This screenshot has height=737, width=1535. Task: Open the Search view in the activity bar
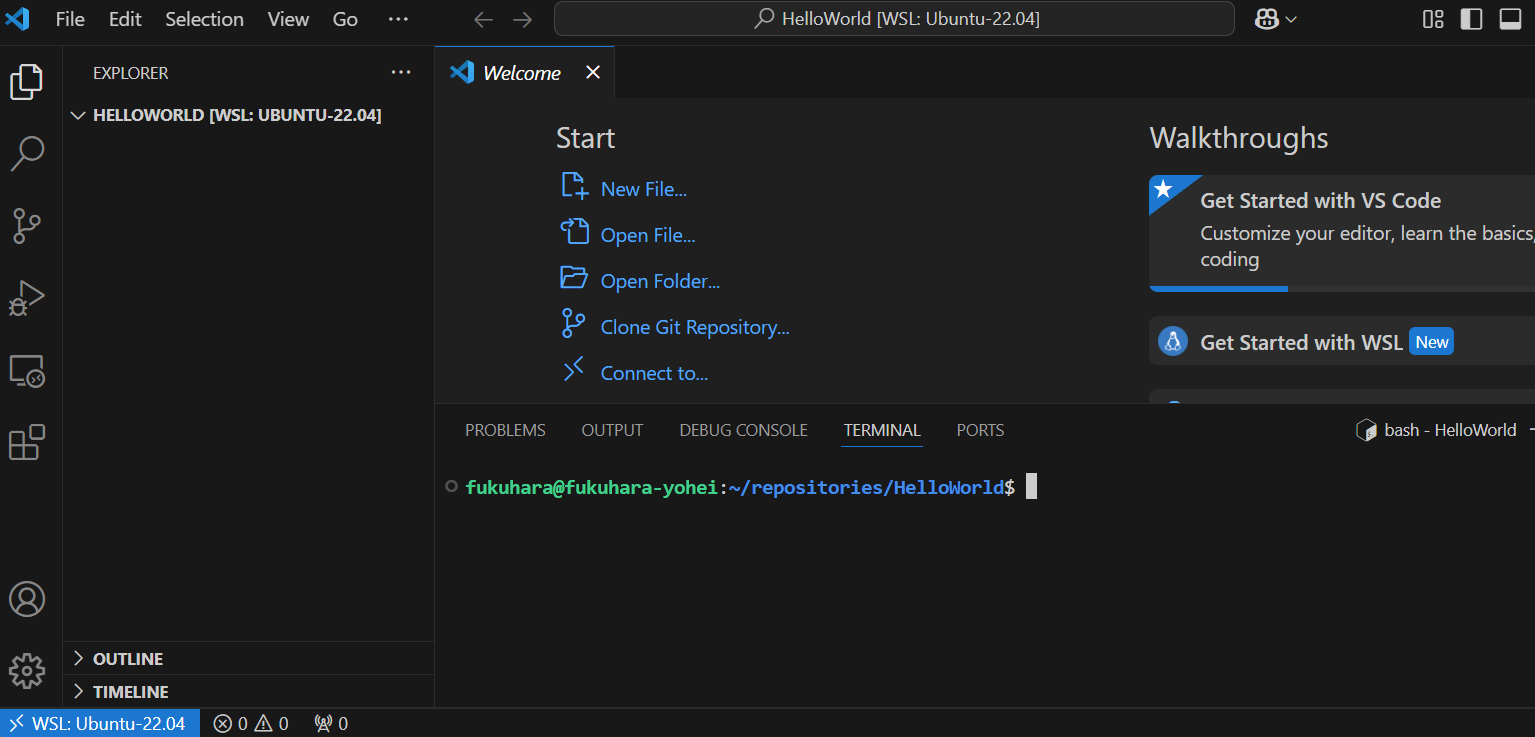(x=27, y=154)
